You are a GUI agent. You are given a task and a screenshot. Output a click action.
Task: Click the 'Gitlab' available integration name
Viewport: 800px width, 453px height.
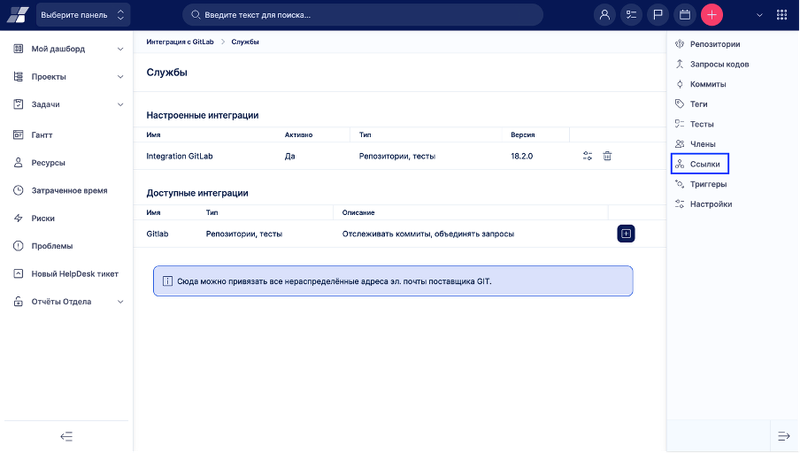point(157,234)
